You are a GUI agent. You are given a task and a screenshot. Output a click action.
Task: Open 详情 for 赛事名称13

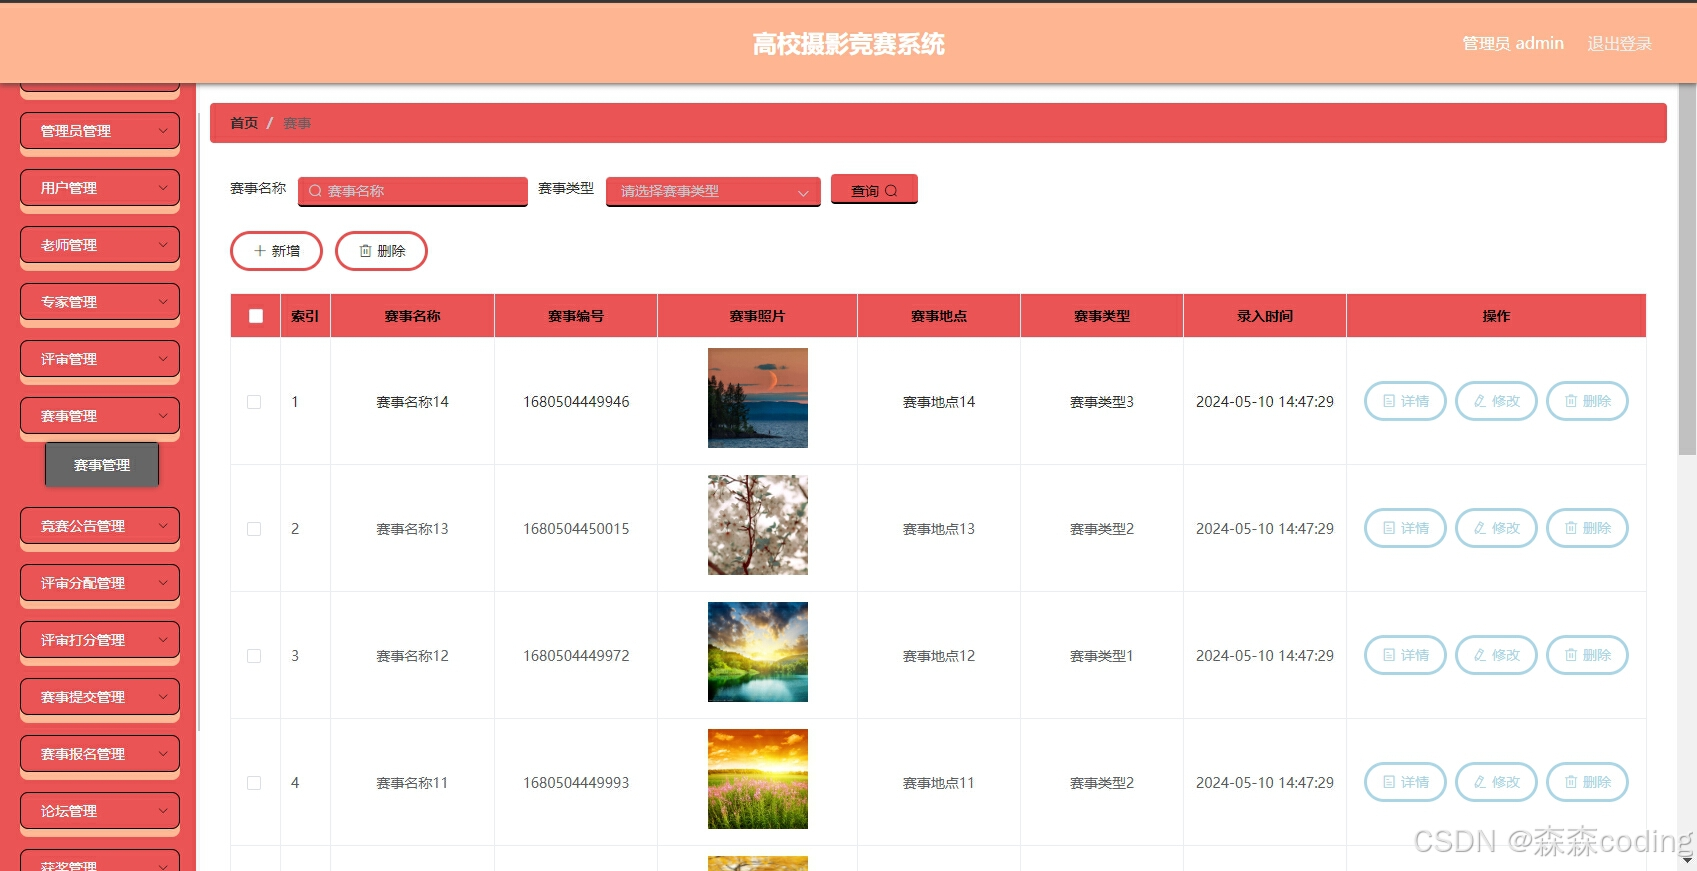tap(1405, 528)
